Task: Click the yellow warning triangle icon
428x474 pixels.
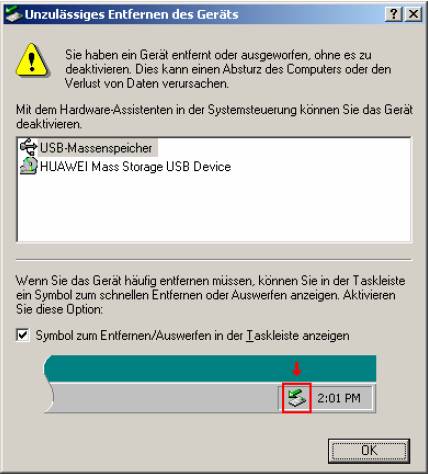Action: click(32, 60)
